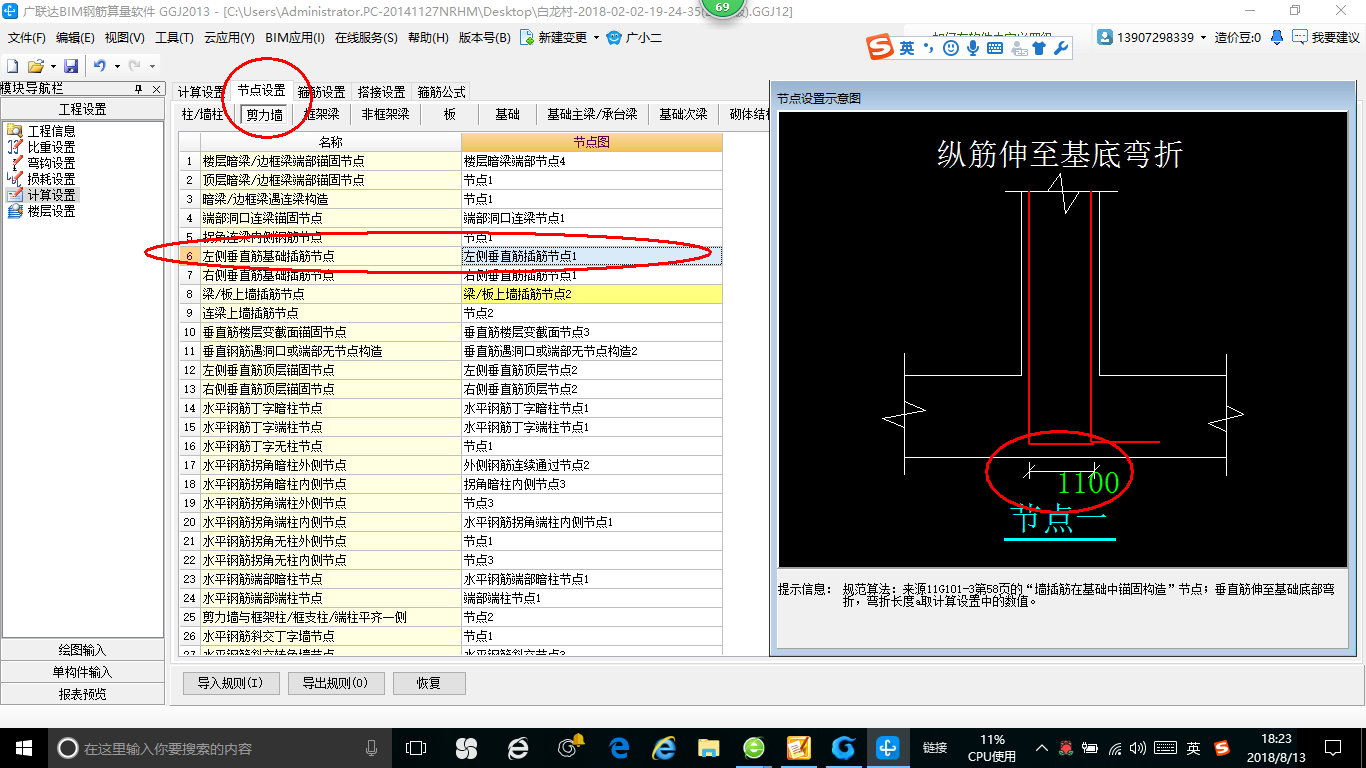Click the green 1100 value in diagram
The width and height of the screenshot is (1366, 768).
click(x=1088, y=483)
